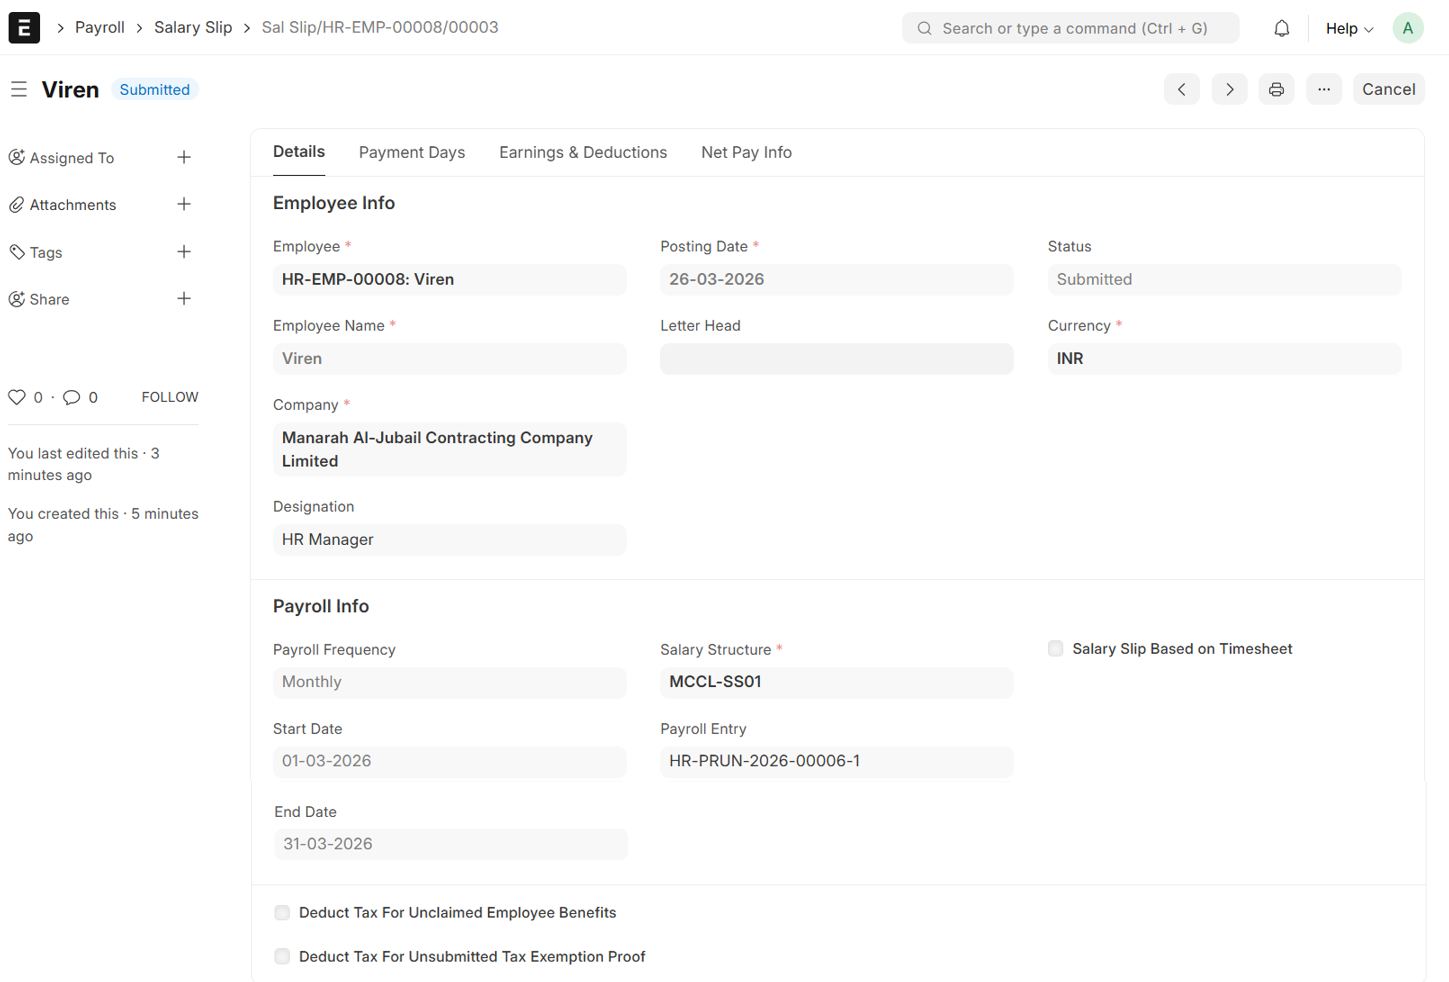The height and width of the screenshot is (982, 1449).
Task: Add an attachment with the plus icon
Action: (184, 205)
